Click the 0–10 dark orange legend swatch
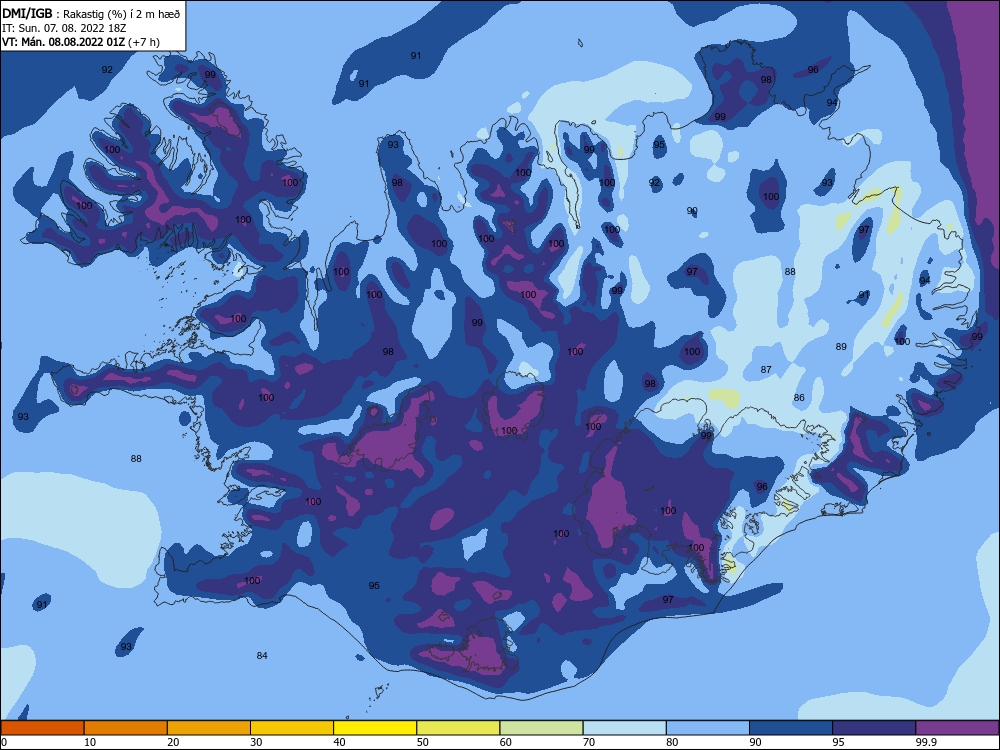 click(x=42, y=728)
